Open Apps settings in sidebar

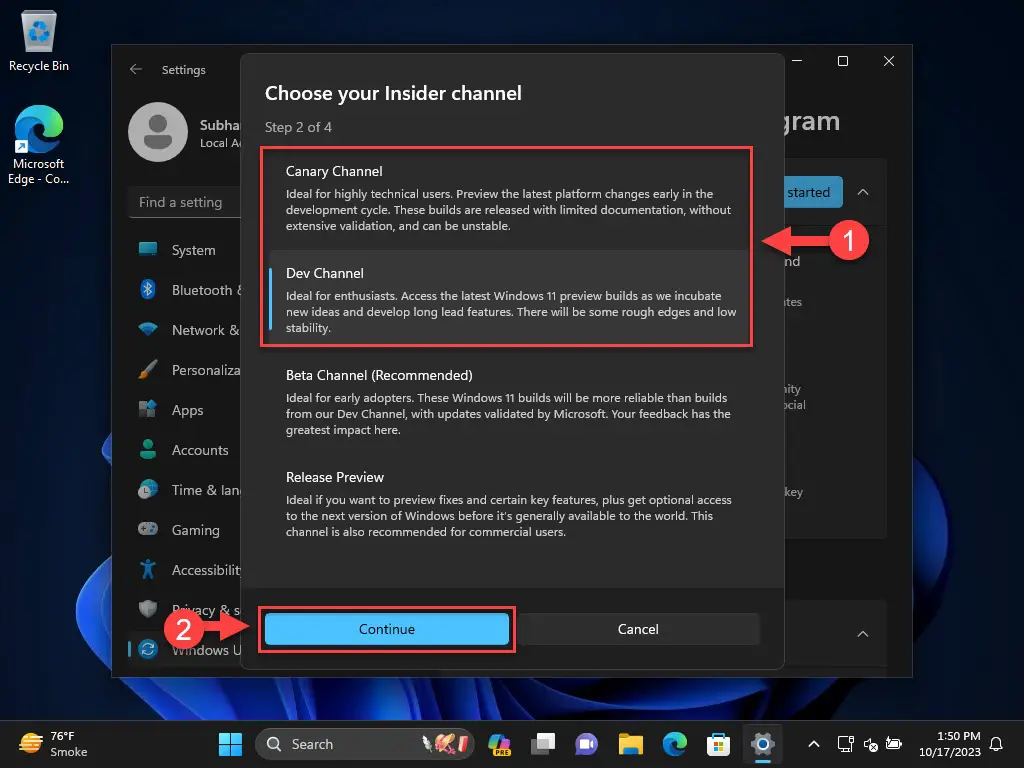click(x=186, y=410)
